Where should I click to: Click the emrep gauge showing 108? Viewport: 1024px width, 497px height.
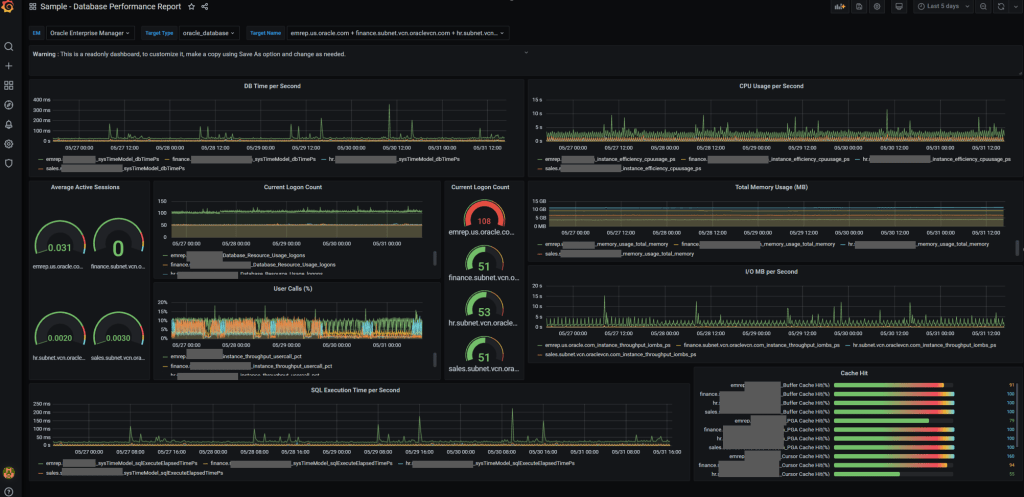(x=484, y=218)
